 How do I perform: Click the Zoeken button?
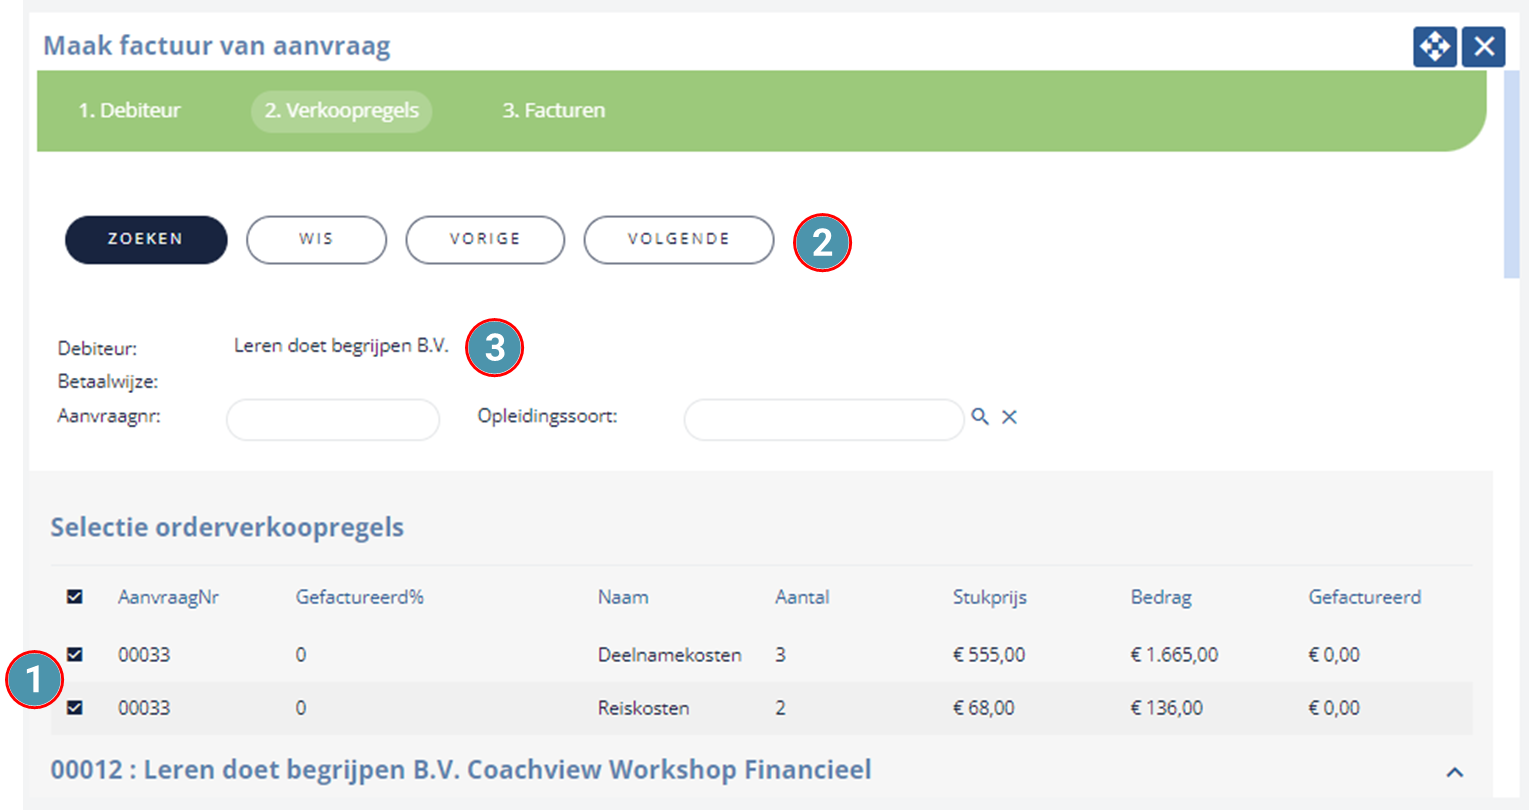146,240
